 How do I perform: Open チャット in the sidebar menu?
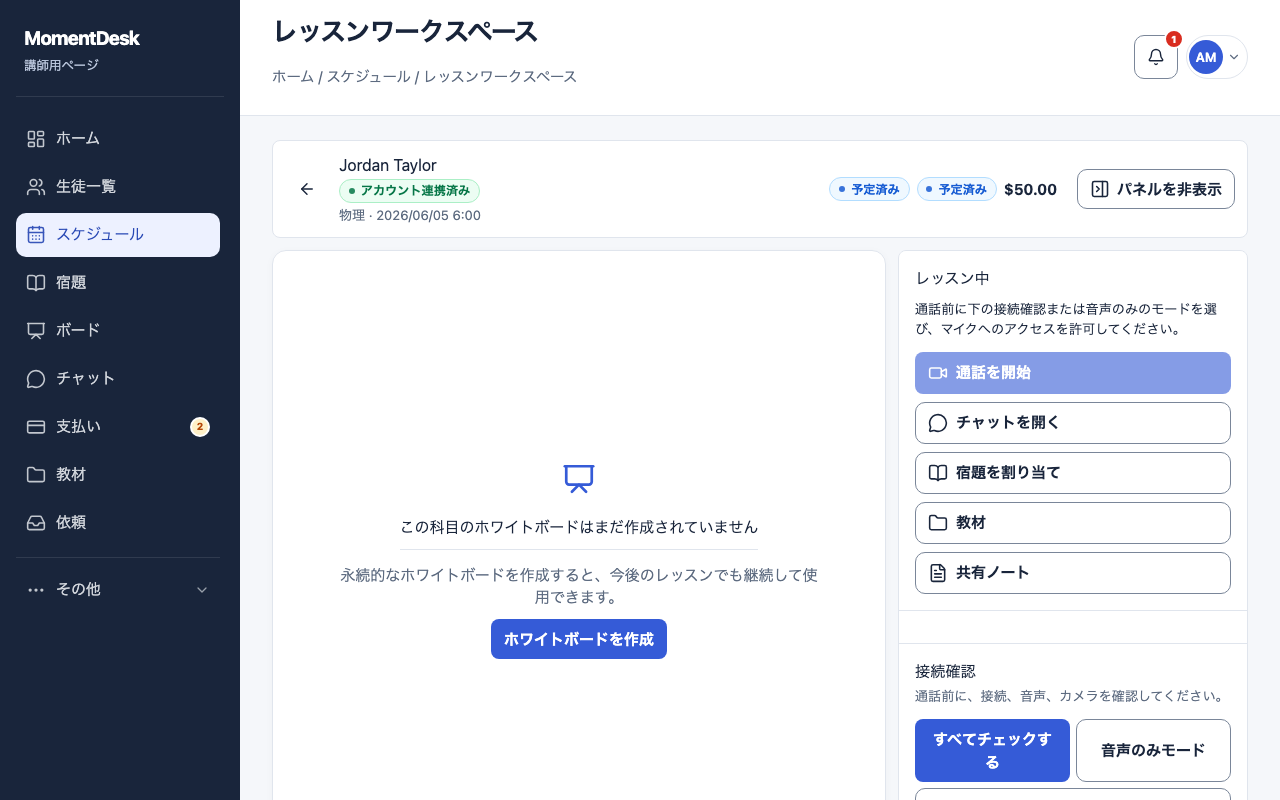118,379
